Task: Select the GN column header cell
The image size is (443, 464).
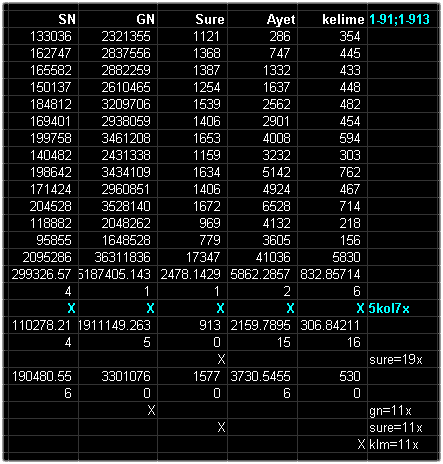Action: pos(118,19)
